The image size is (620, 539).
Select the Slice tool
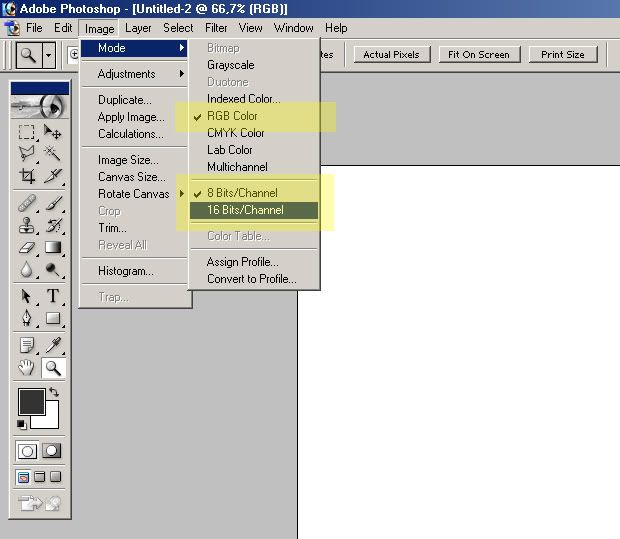[52, 176]
